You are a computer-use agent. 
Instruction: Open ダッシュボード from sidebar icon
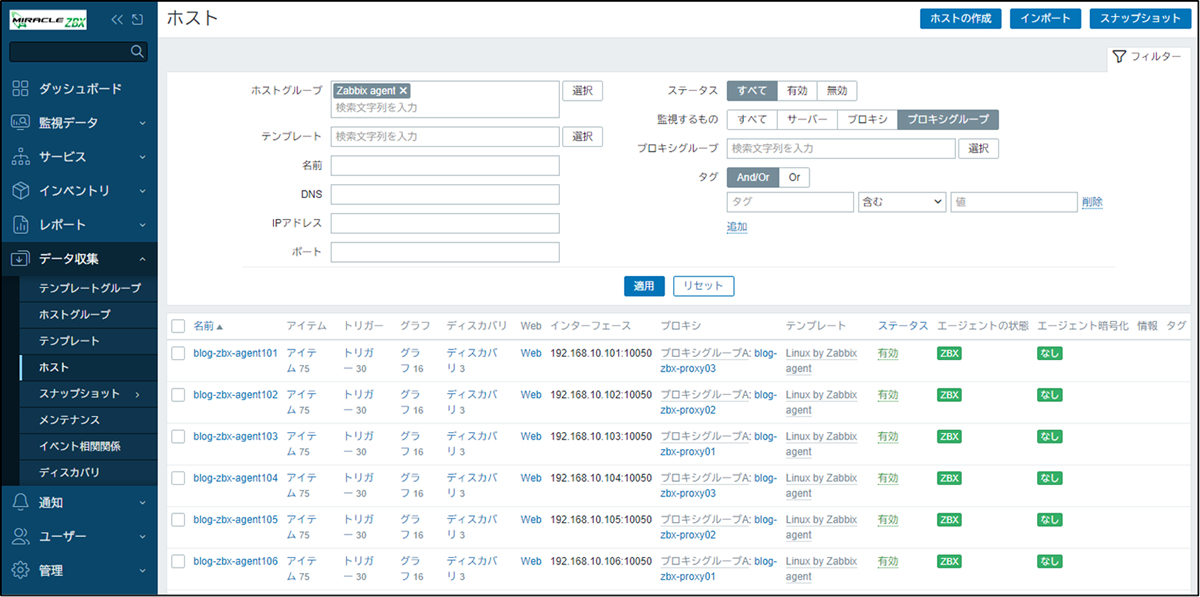[21, 89]
